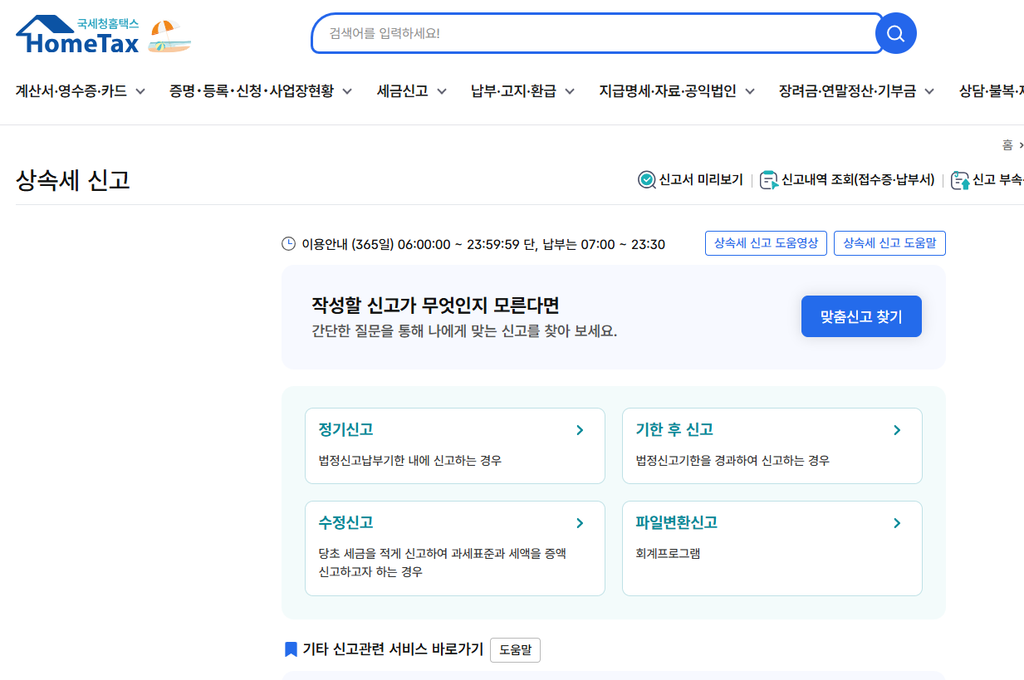Open the 납부·고지·환급 menu

pyautogui.click(x=513, y=91)
